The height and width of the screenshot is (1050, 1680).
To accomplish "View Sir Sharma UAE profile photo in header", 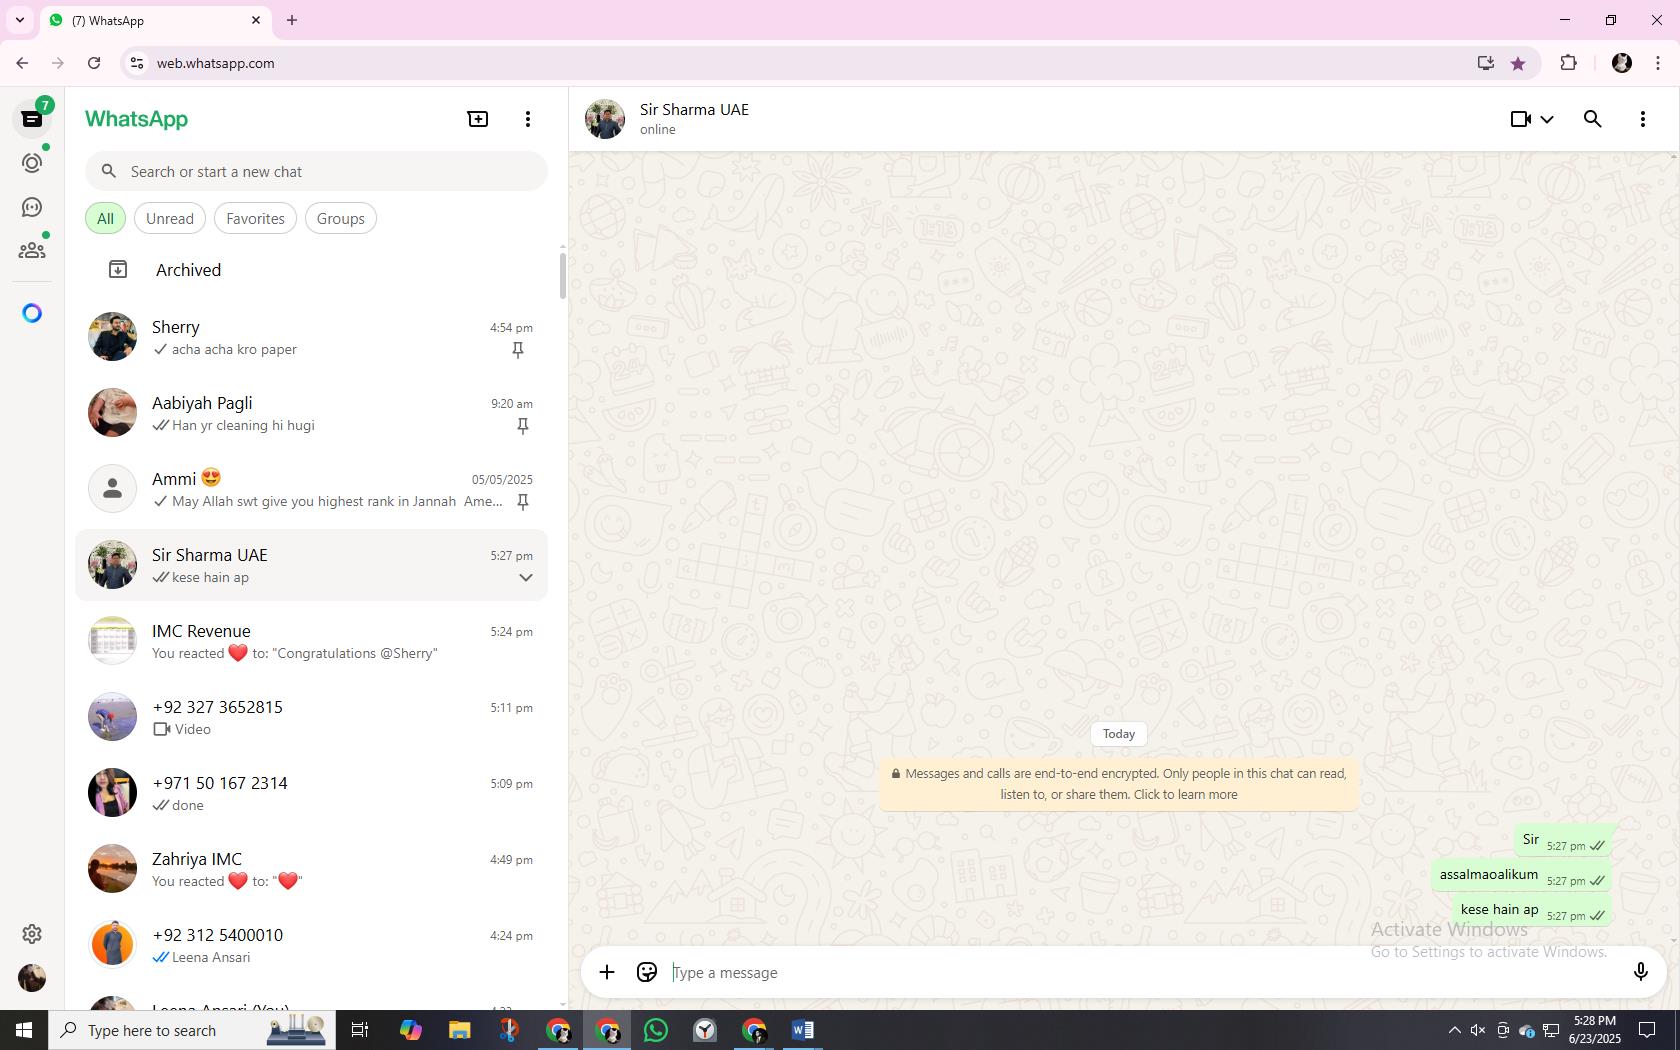I will [605, 119].
